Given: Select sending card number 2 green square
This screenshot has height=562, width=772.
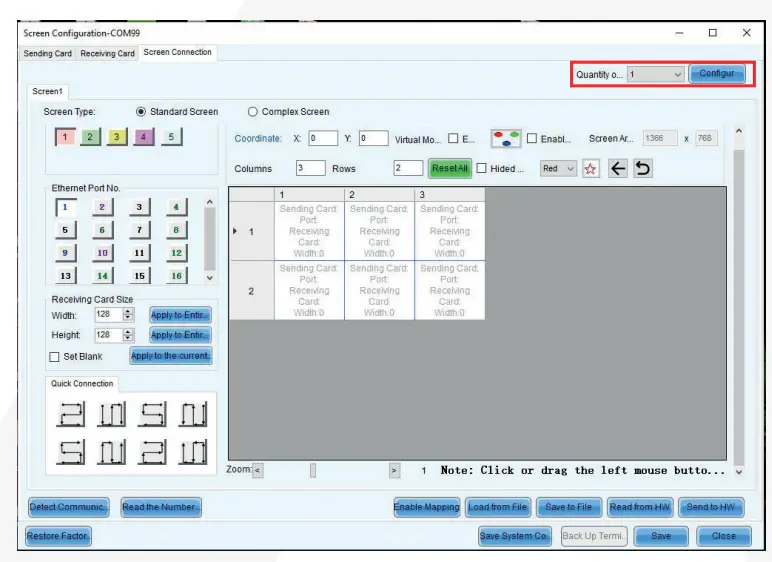Looking at the screenshot, I should click(90, 137).
